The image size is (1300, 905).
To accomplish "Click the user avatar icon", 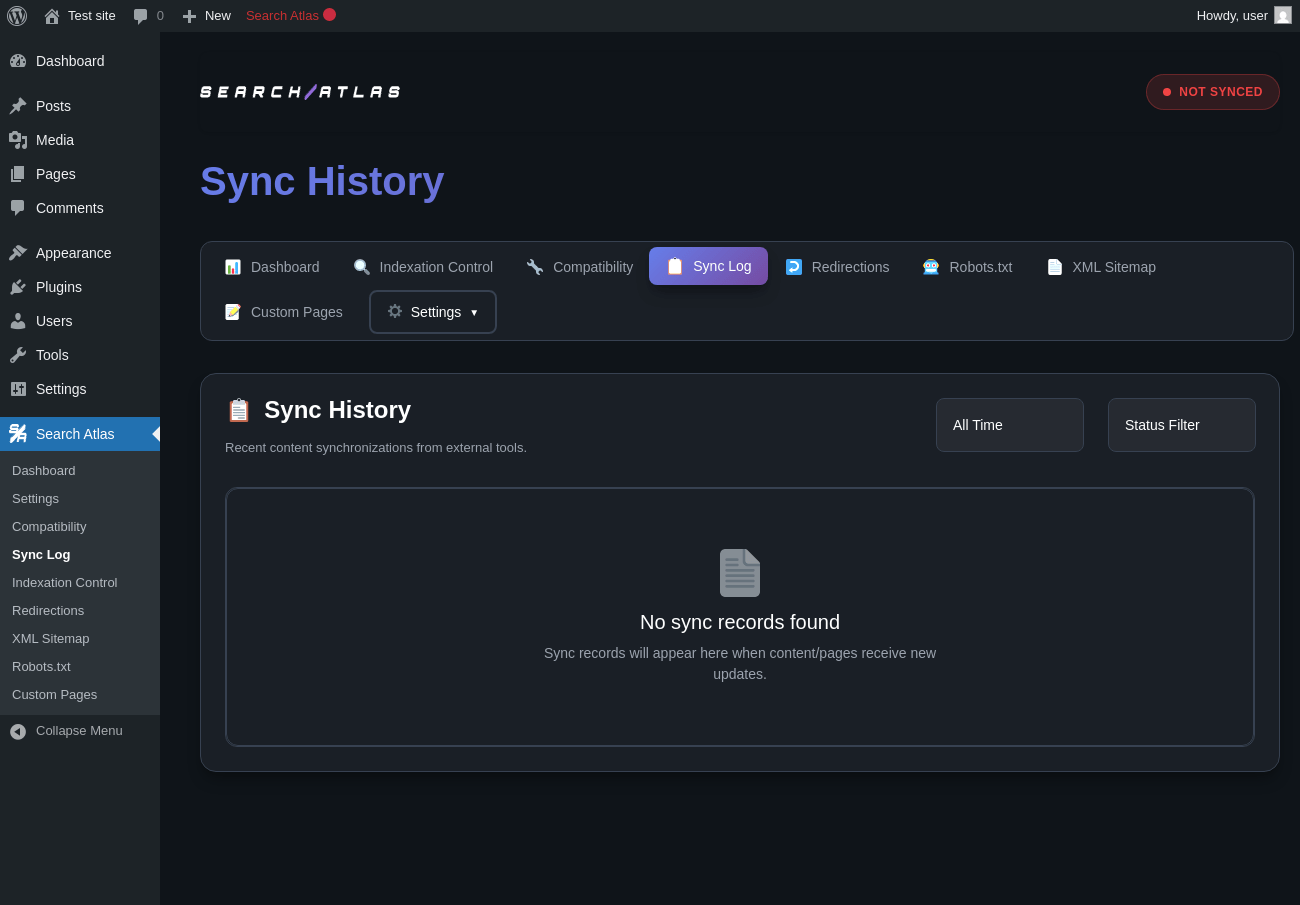I will coord(1283,15).
